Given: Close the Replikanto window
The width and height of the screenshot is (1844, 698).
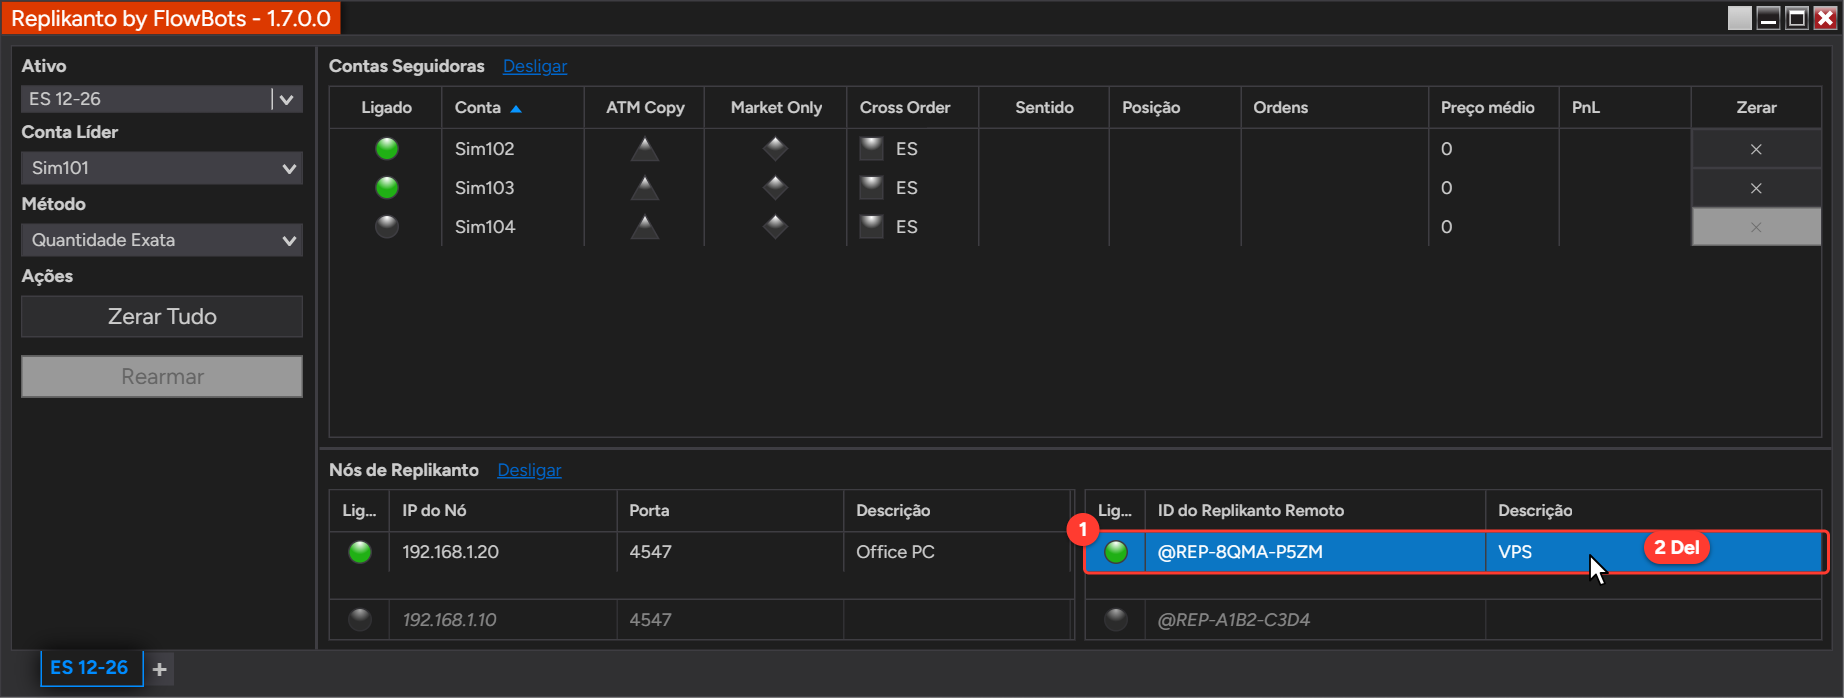Looking at the screenshot, I should tap(1825, 18).
